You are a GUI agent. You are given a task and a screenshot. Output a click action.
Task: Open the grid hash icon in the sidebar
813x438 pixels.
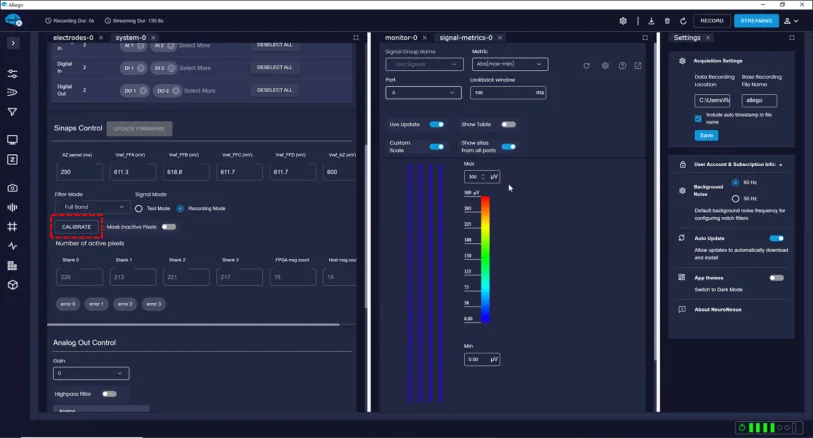click(12, 227)
